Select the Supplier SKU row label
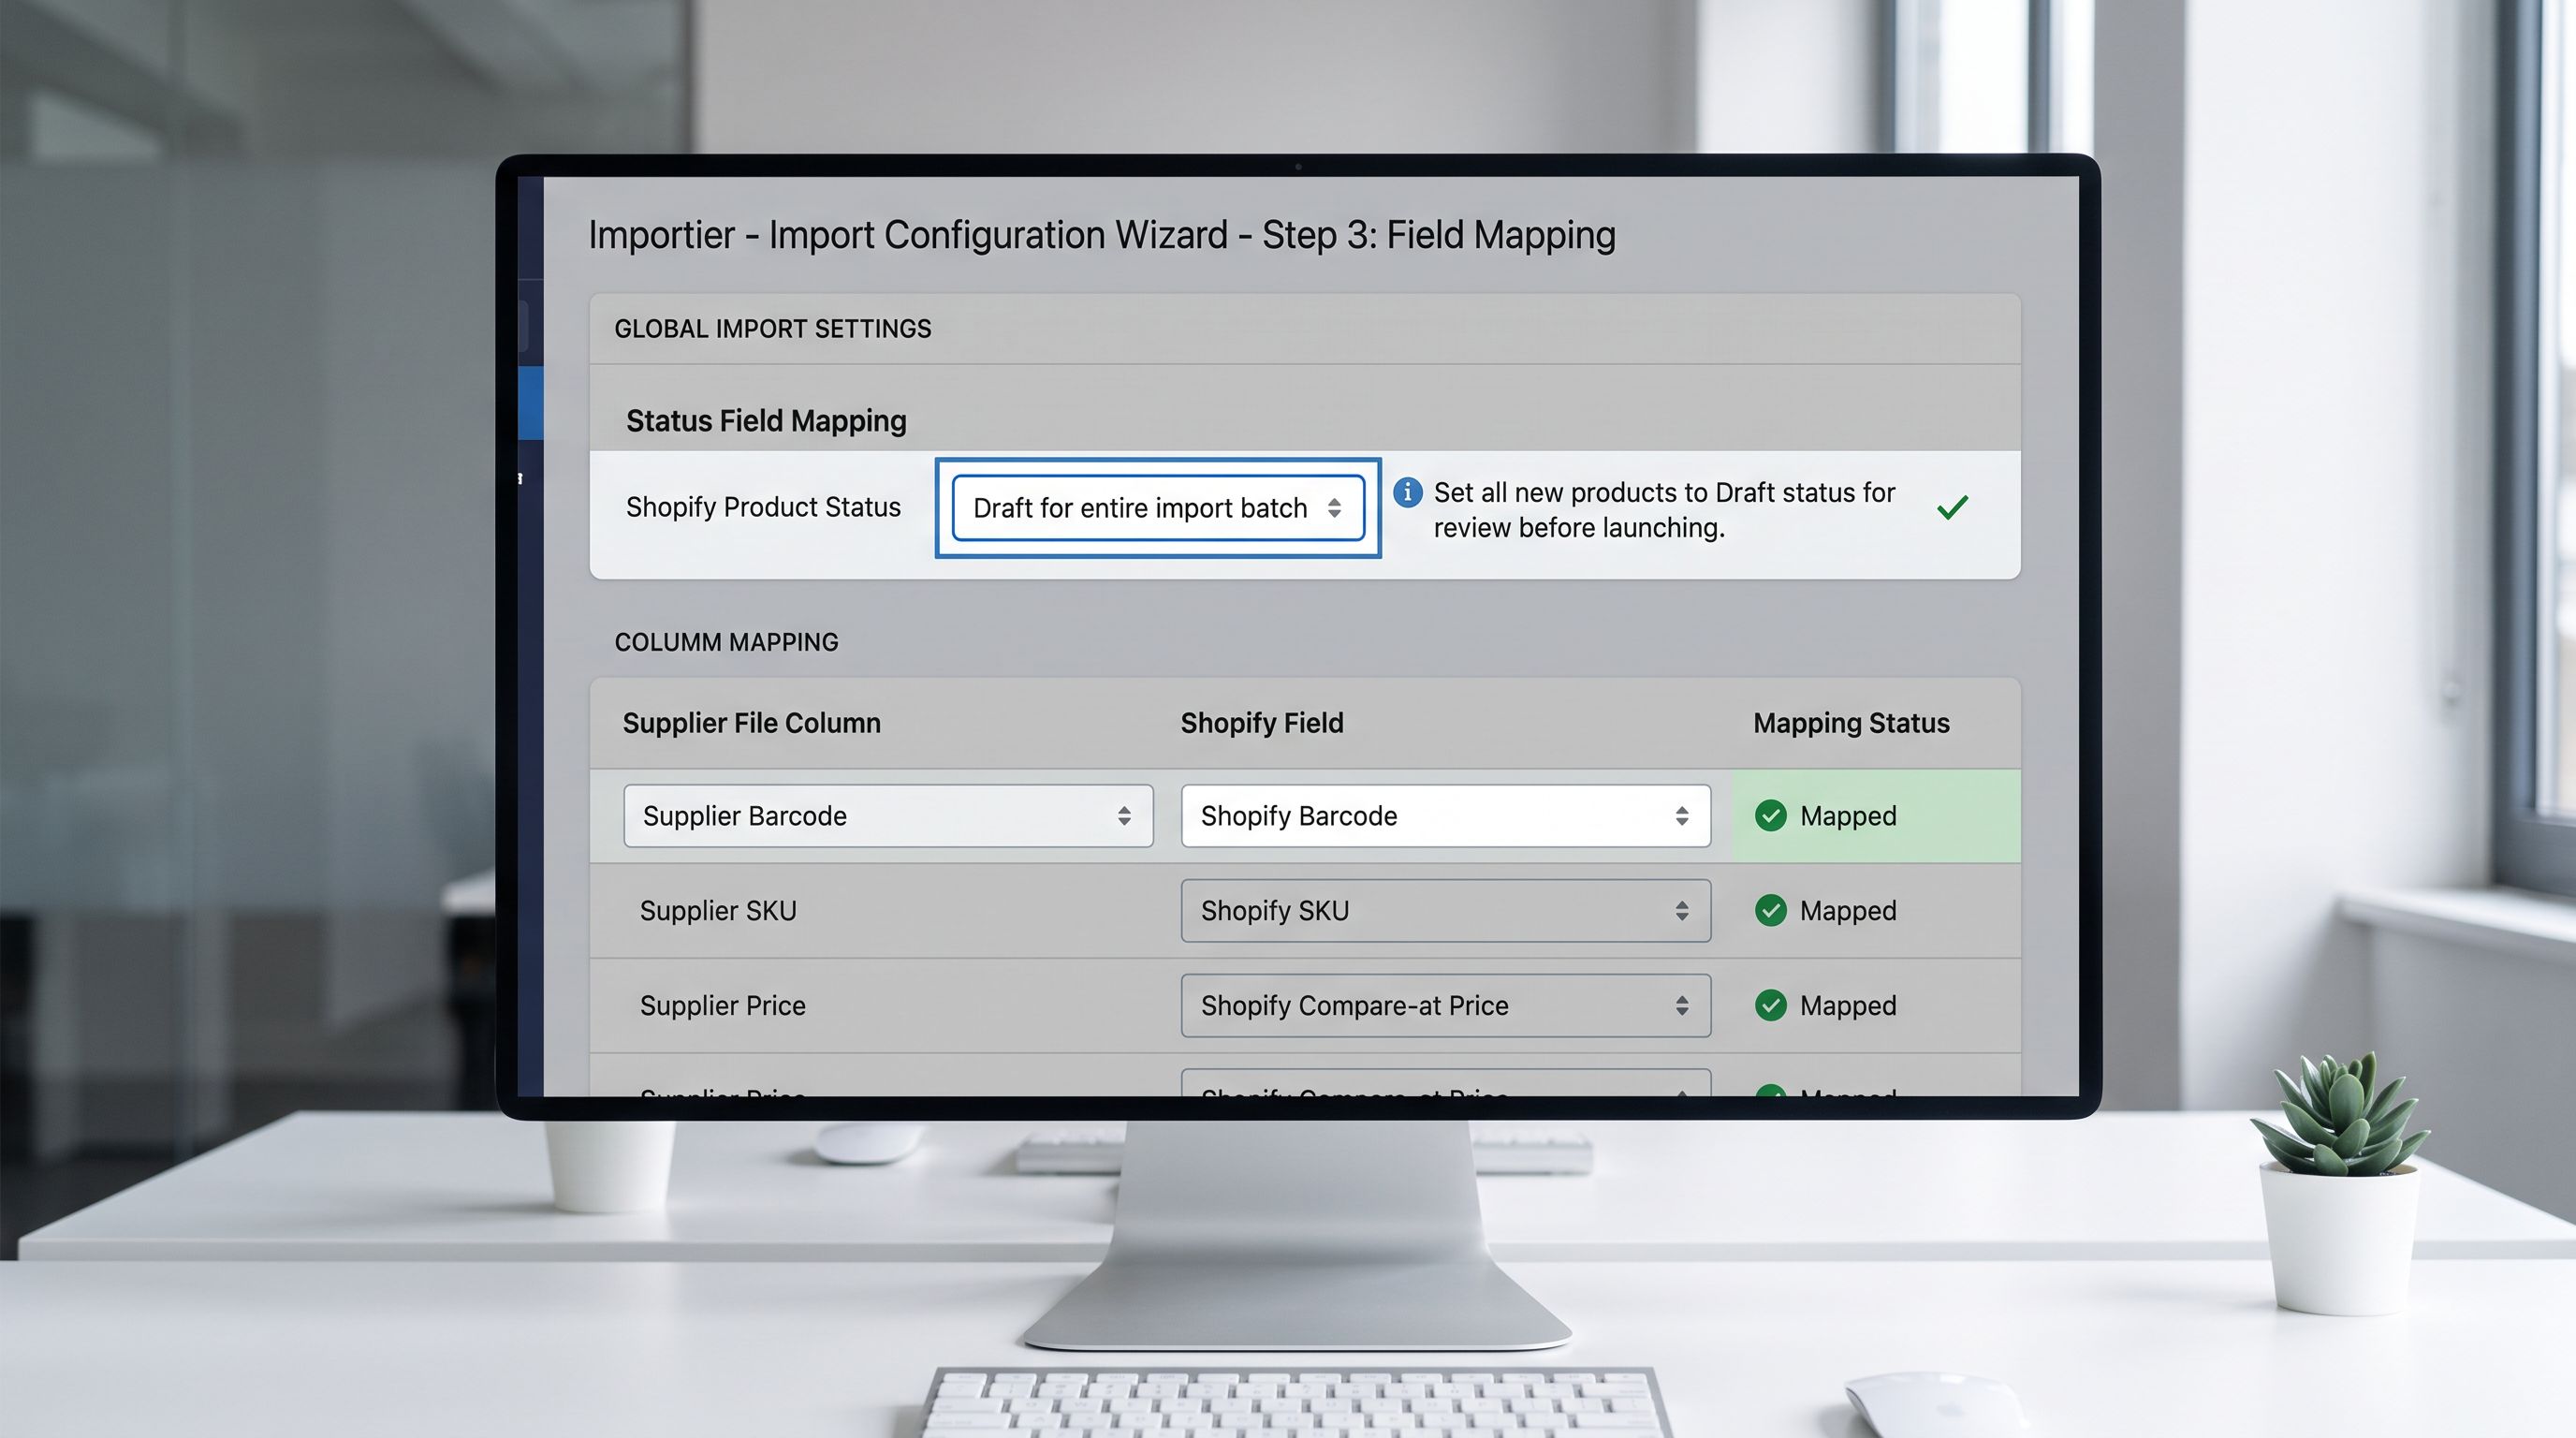Viewport: 2576px width, 1438px height. coord(718,911)
